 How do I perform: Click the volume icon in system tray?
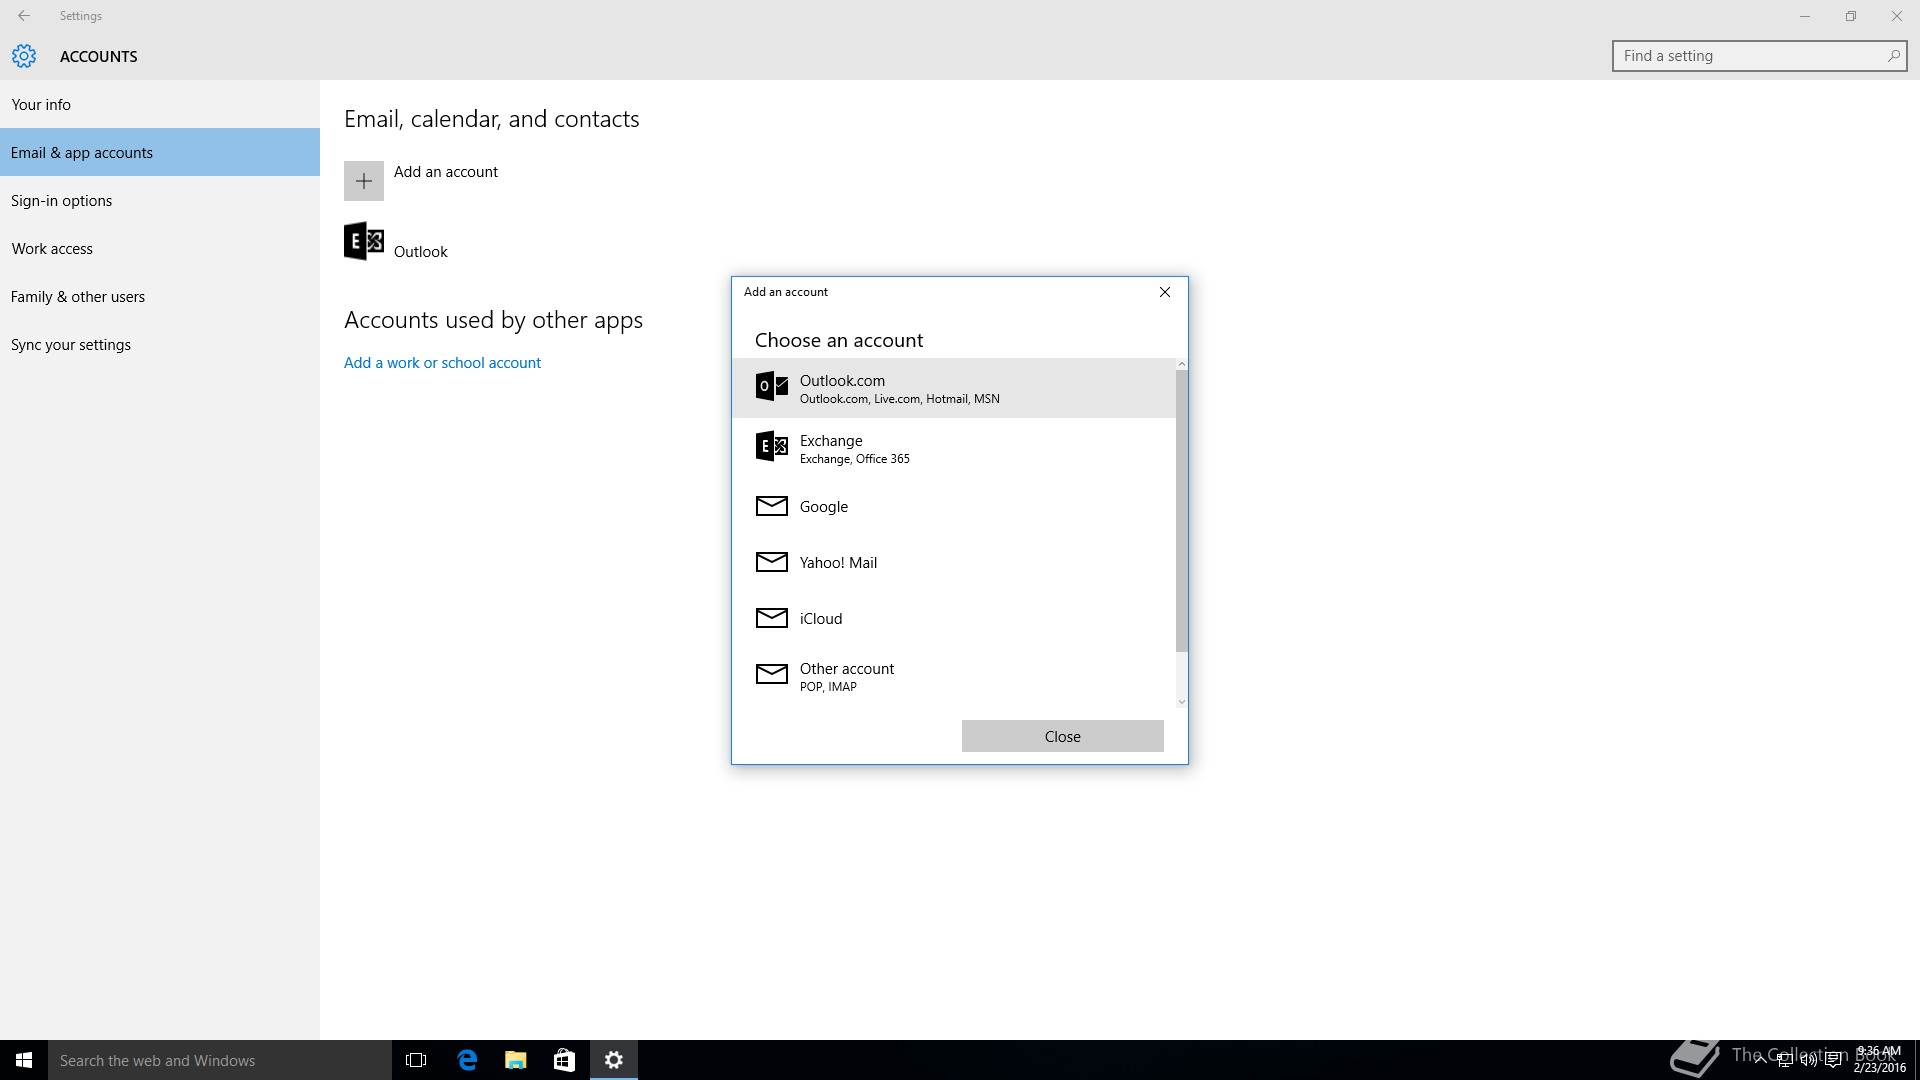(1809, 1060)
